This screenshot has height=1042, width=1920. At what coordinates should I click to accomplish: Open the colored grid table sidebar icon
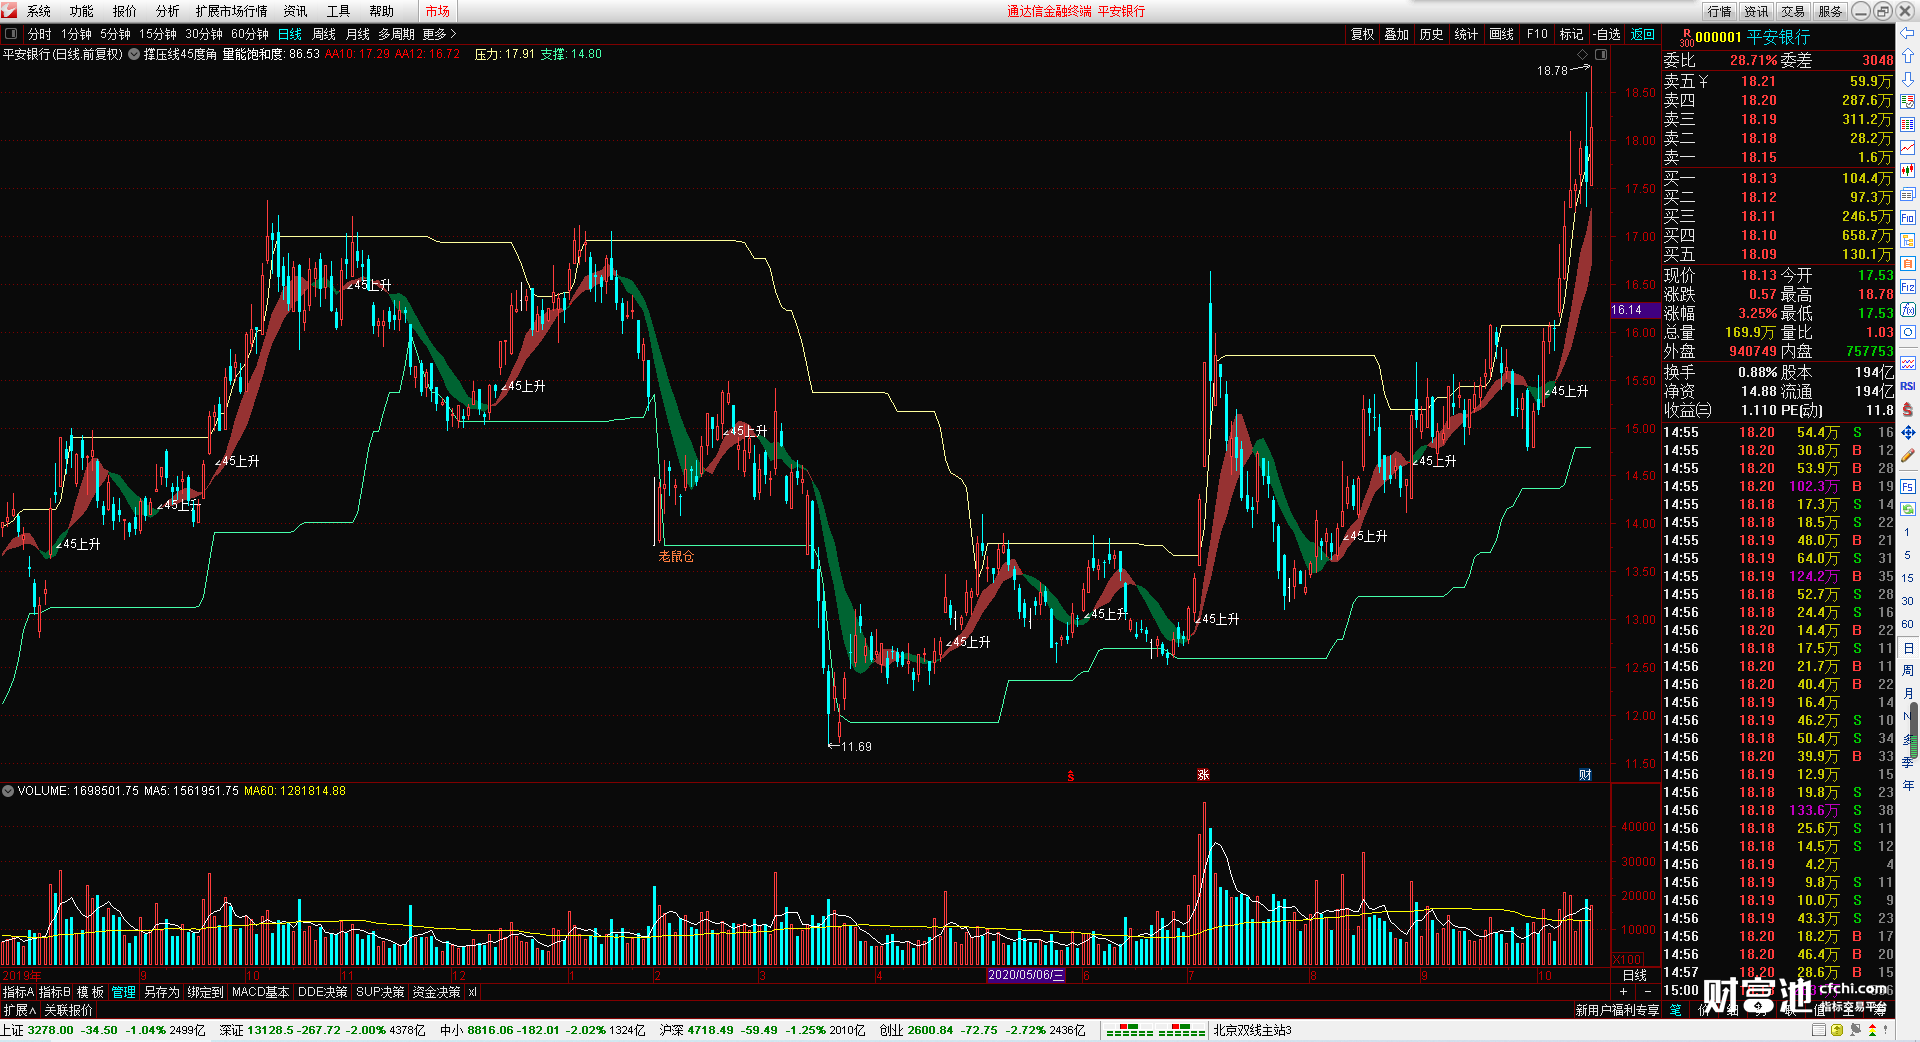[1907, 125]
